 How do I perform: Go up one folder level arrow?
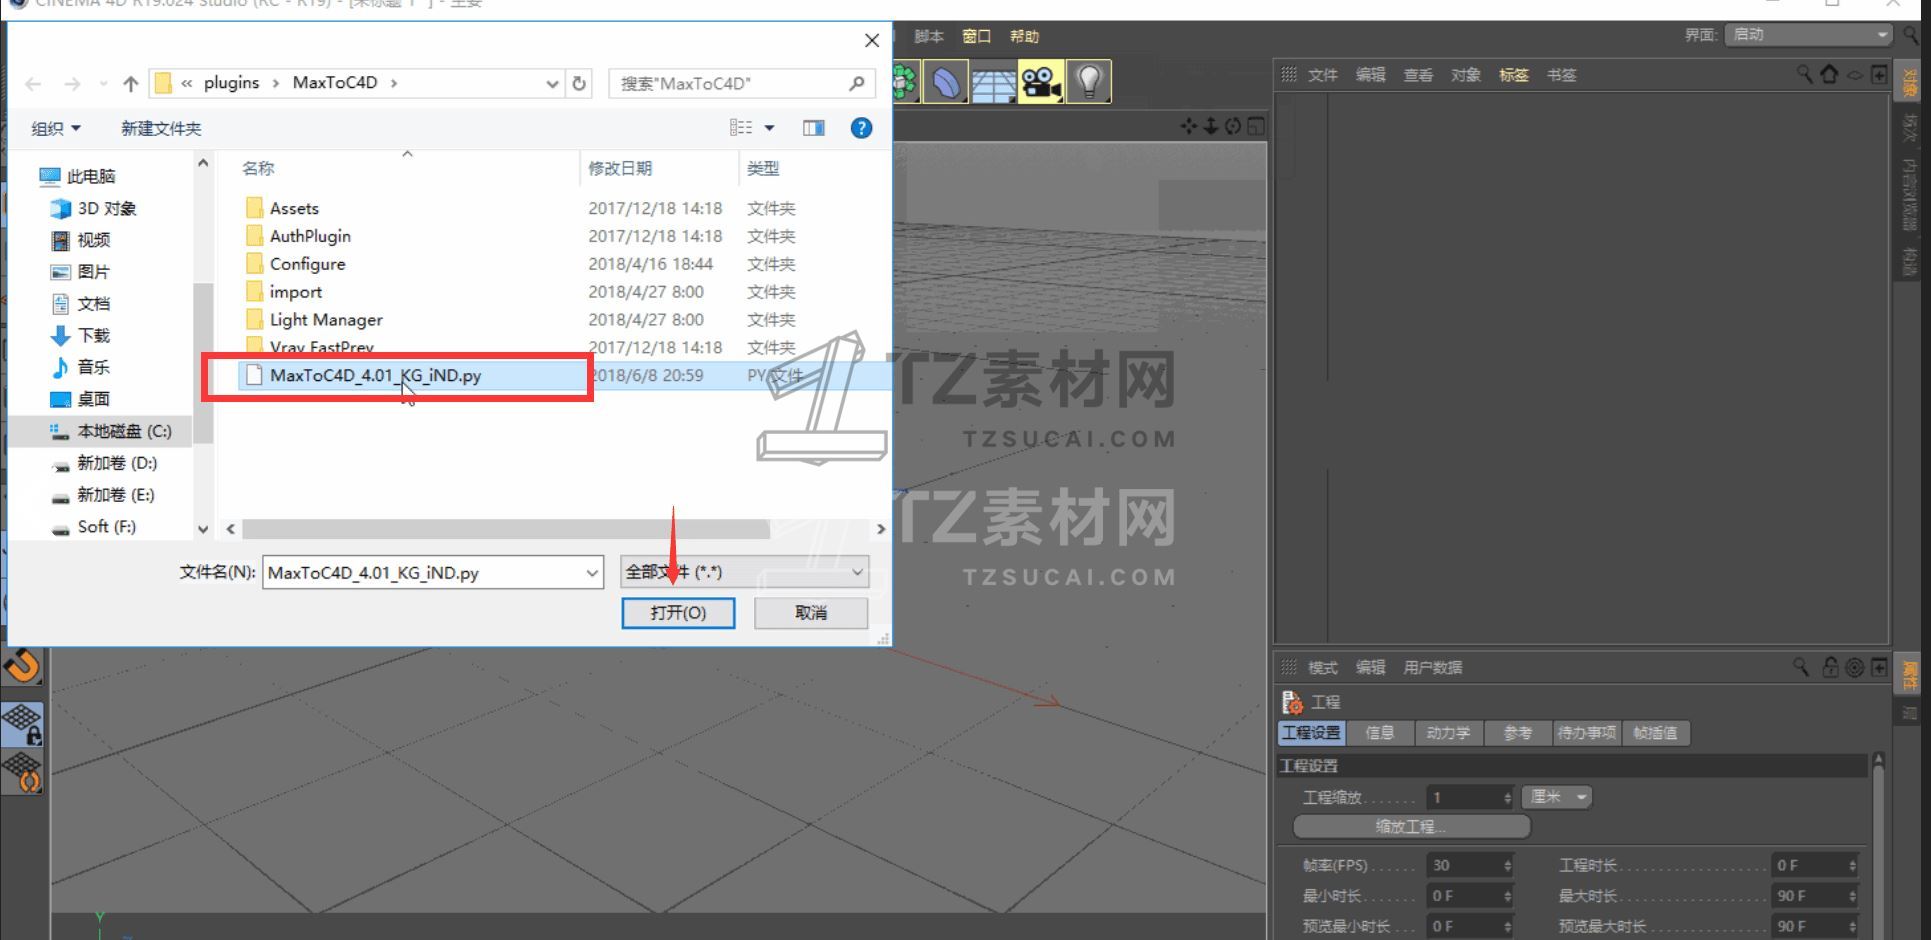130,84
